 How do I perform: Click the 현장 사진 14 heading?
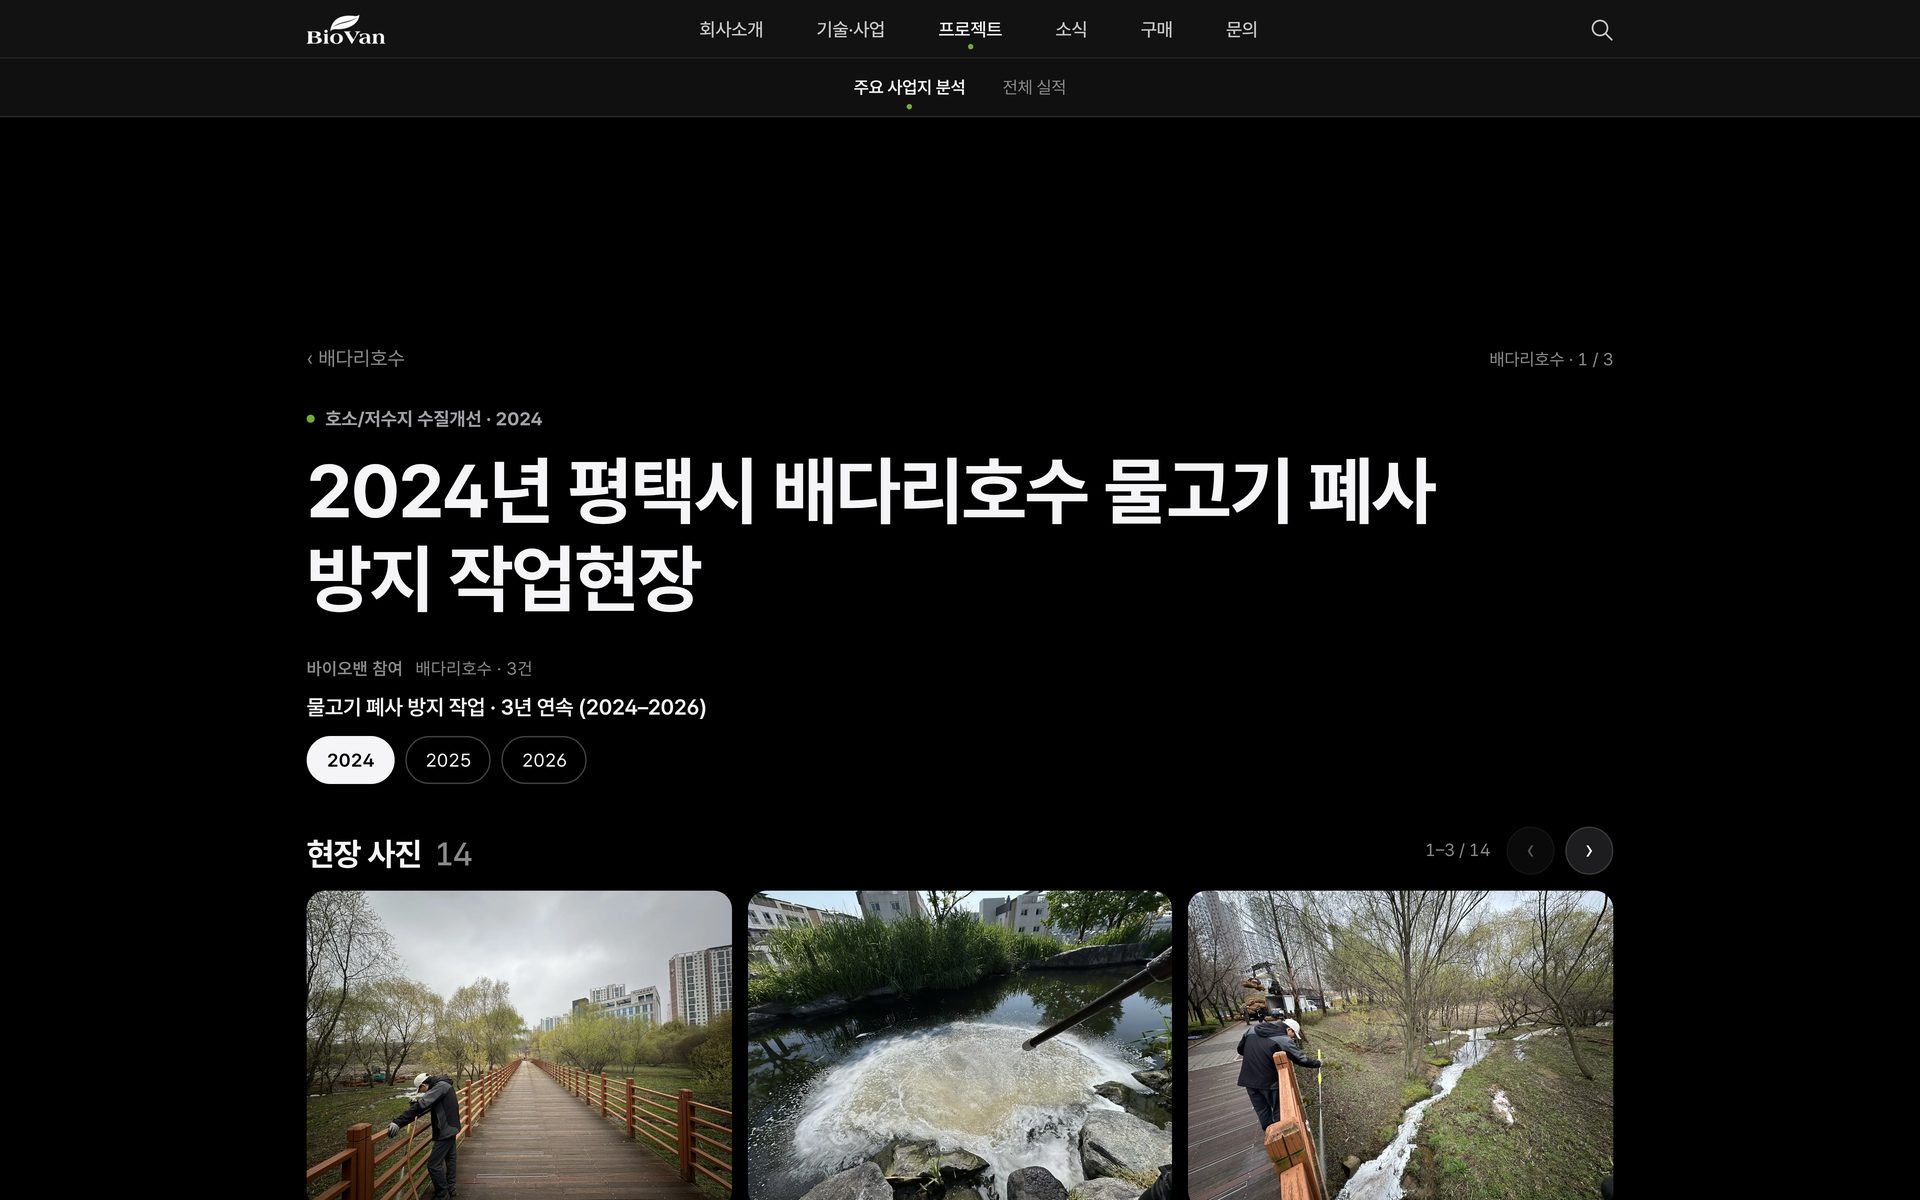(389, 854)
